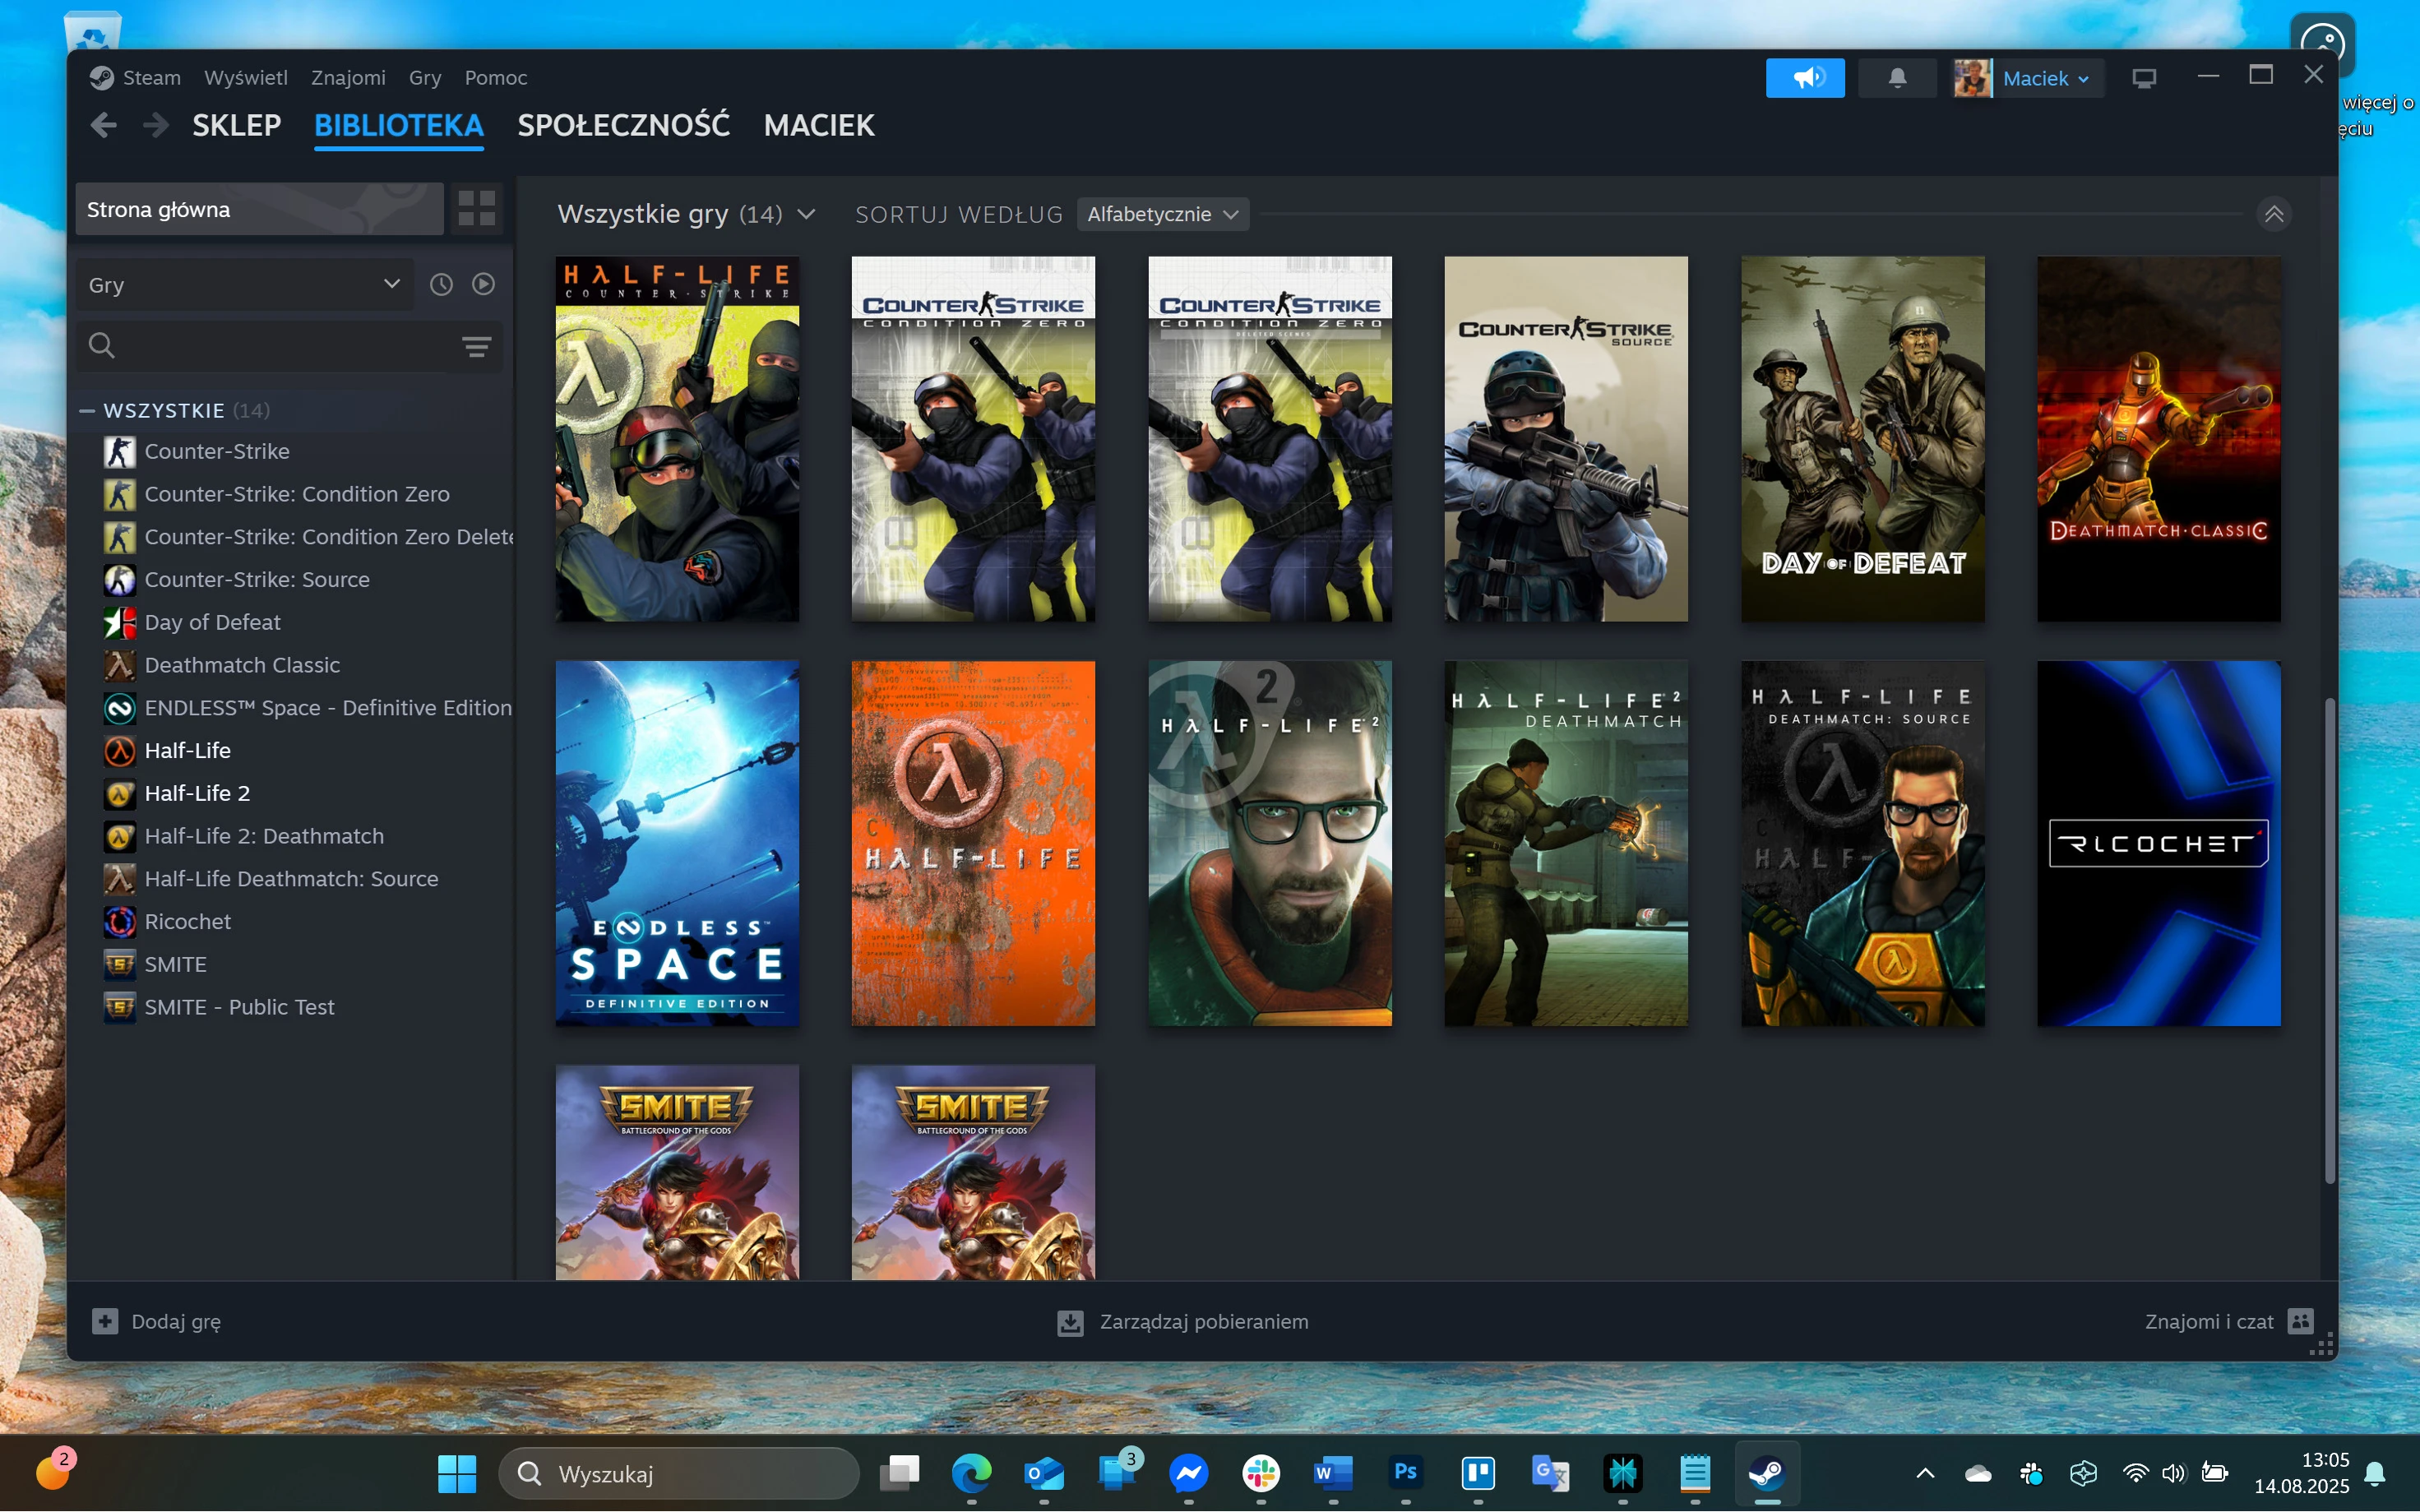The width and height of the screenshot is (2420, 1512).
Task: Select Counter-Strike: Condition Zero in list
Action: click(296, 495)
